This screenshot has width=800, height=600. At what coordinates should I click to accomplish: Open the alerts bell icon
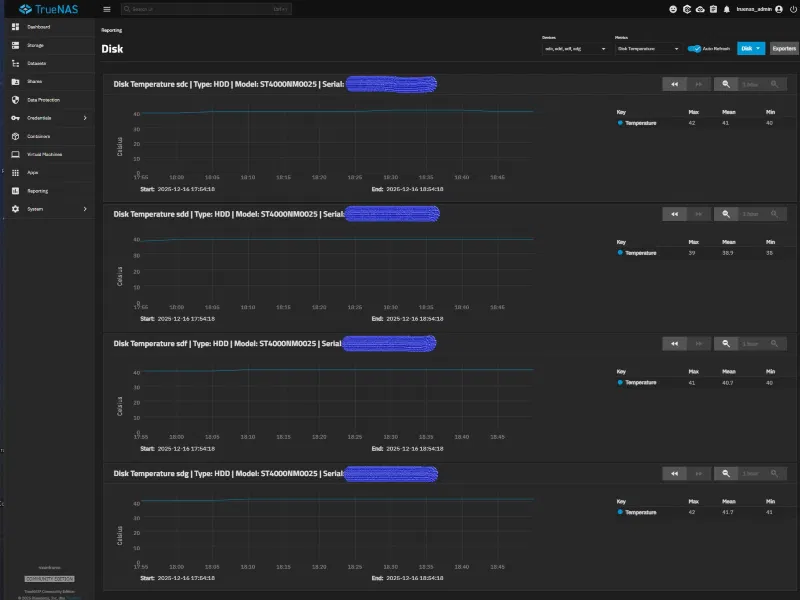(x=727, y=9)
